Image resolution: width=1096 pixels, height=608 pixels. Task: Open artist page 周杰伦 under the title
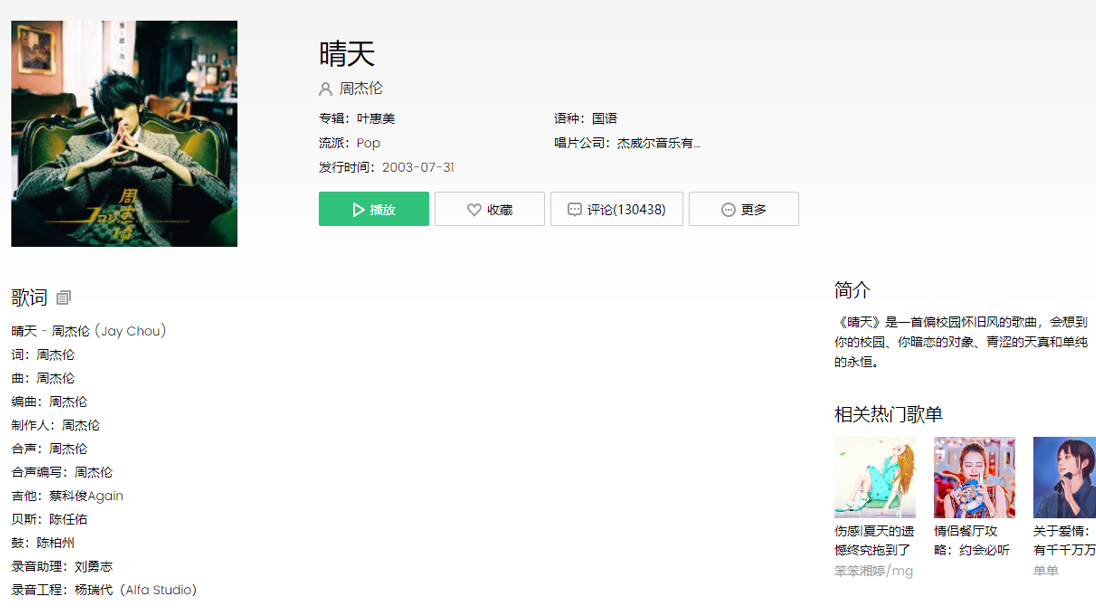tap(361, 89)
